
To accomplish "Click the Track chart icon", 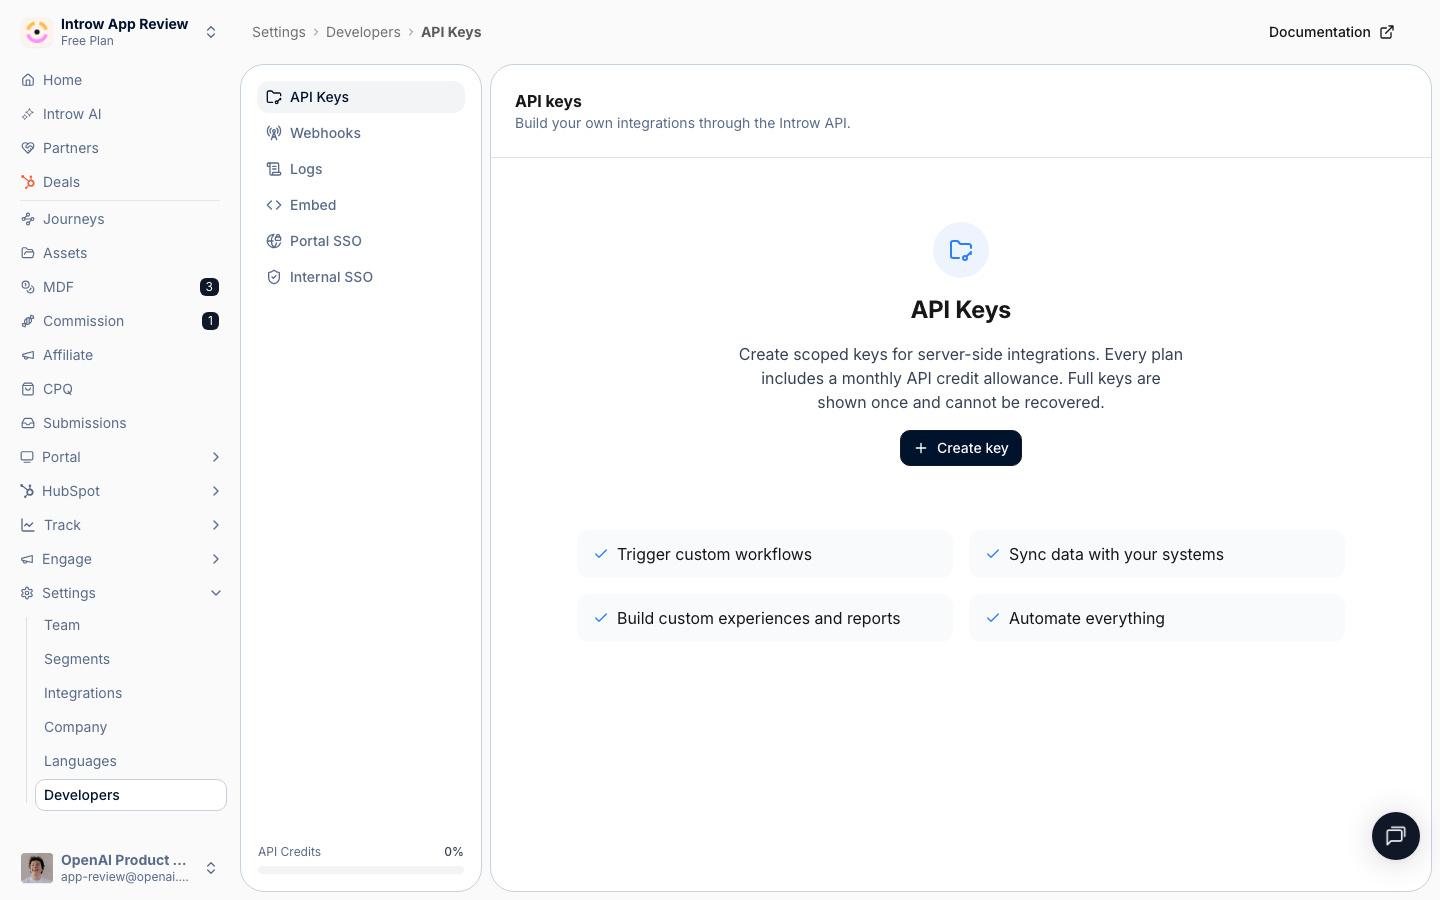I will (x=27, y=525).
